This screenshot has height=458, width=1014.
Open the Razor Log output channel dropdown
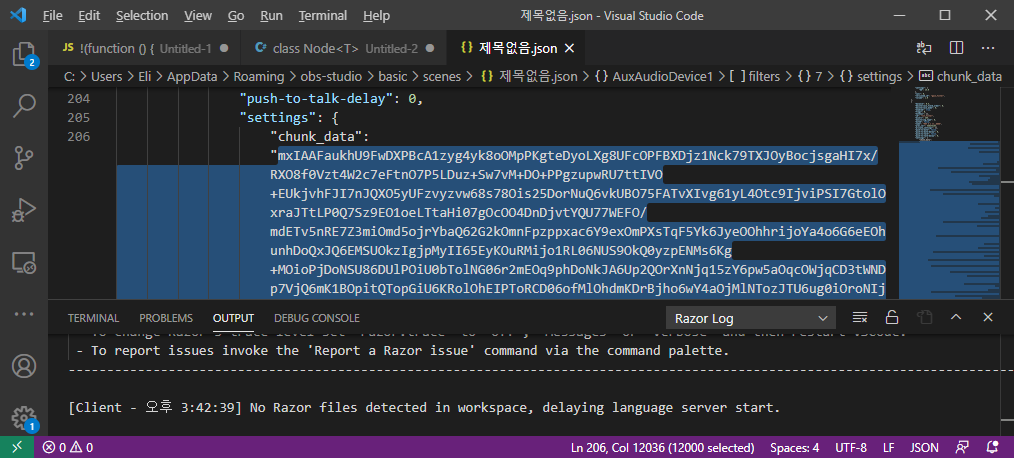751,318
